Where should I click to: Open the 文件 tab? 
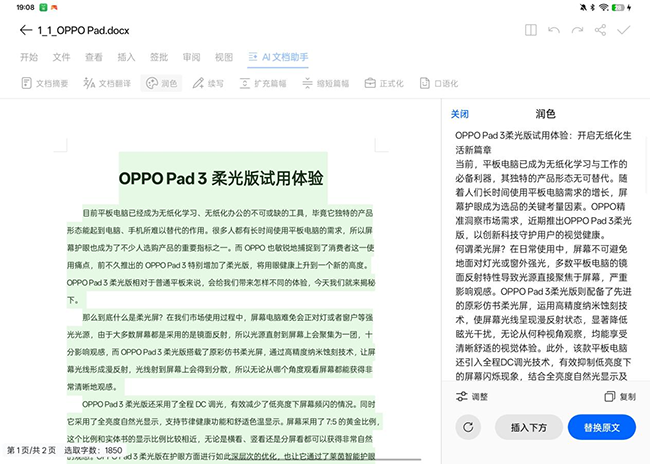(x=61, y=57)
